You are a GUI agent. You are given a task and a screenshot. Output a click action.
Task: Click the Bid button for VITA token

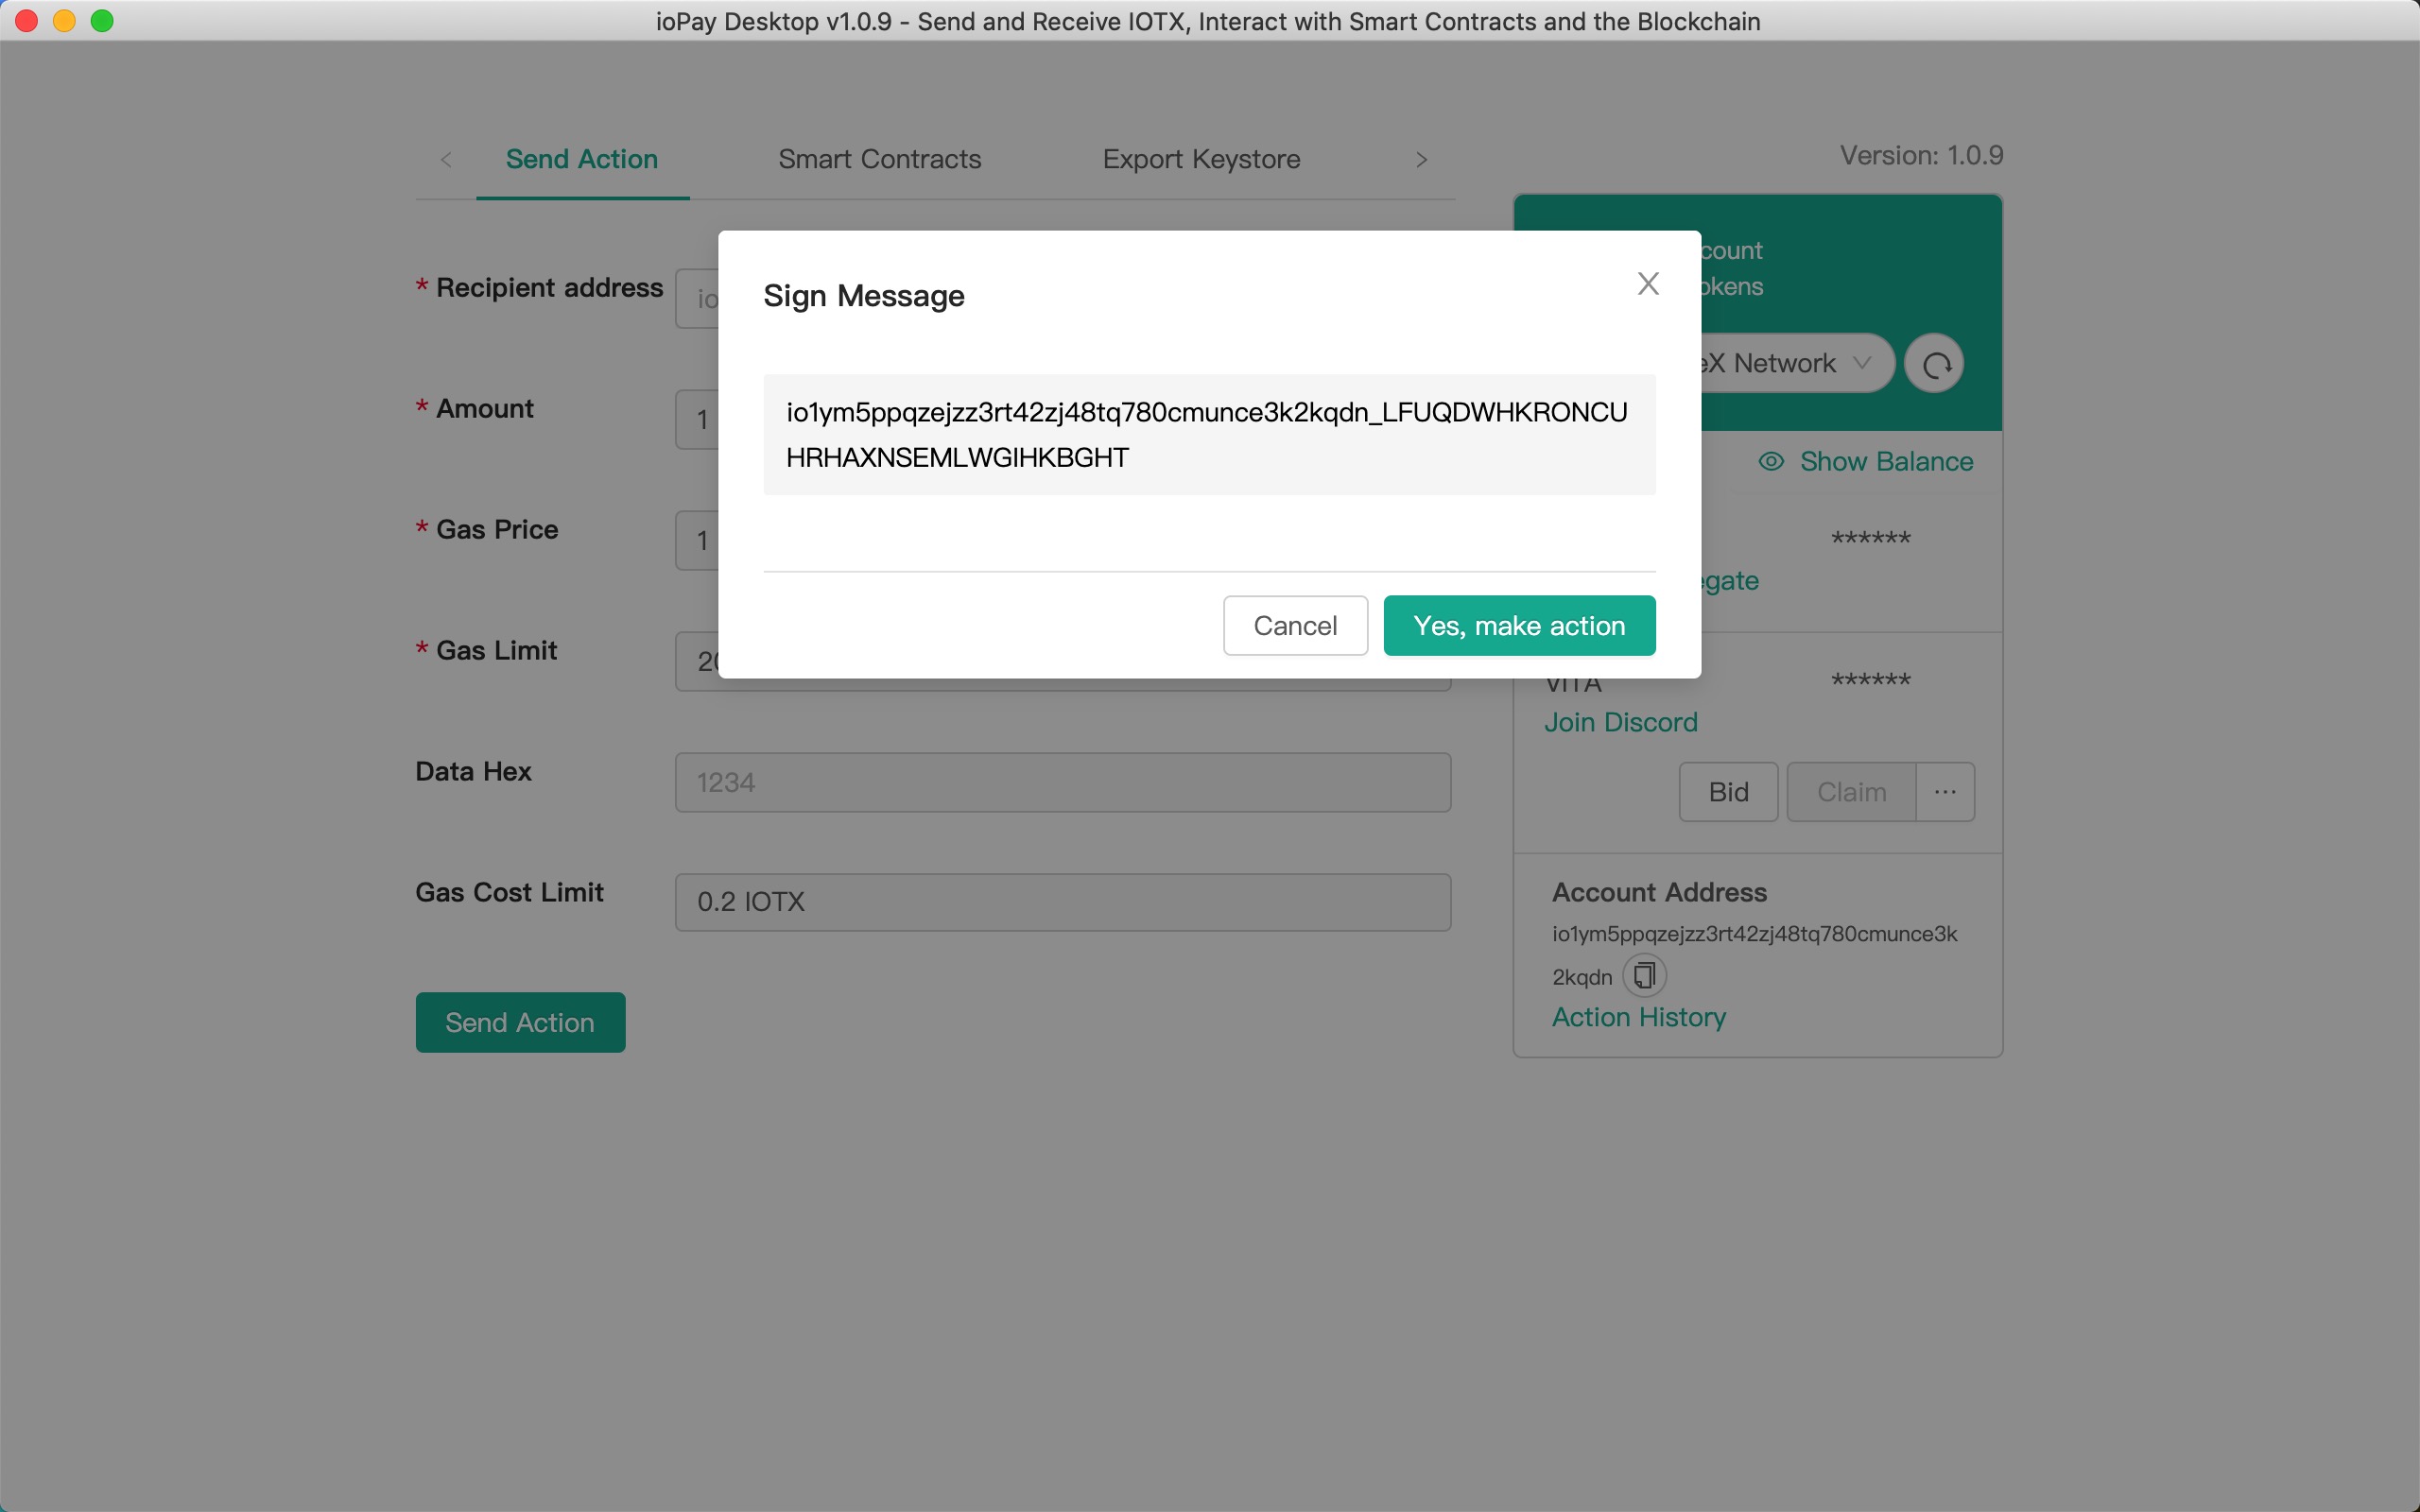click(x=1726, y=791)
